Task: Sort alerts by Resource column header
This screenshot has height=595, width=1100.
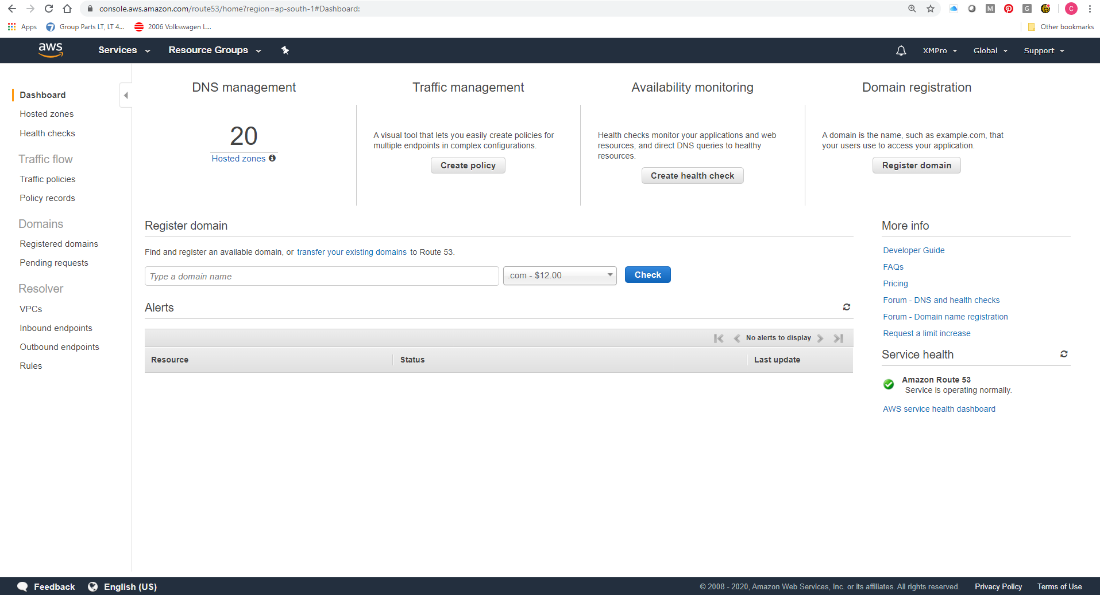Action: (170, 359)
